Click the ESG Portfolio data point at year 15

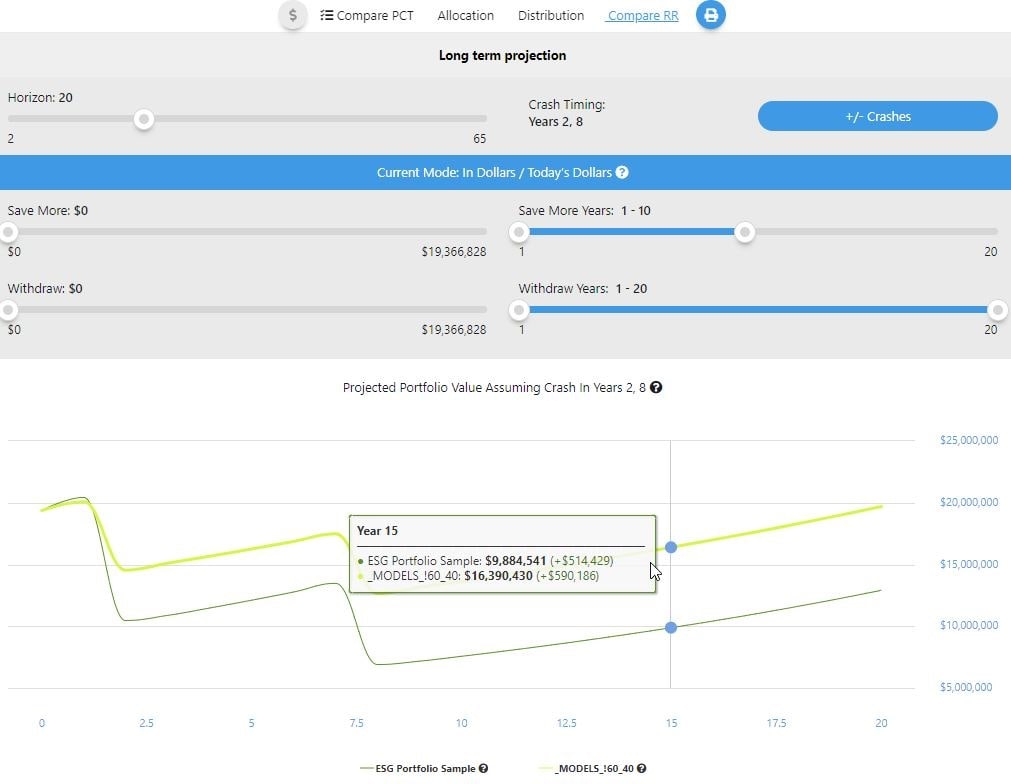tap(670, 627)
